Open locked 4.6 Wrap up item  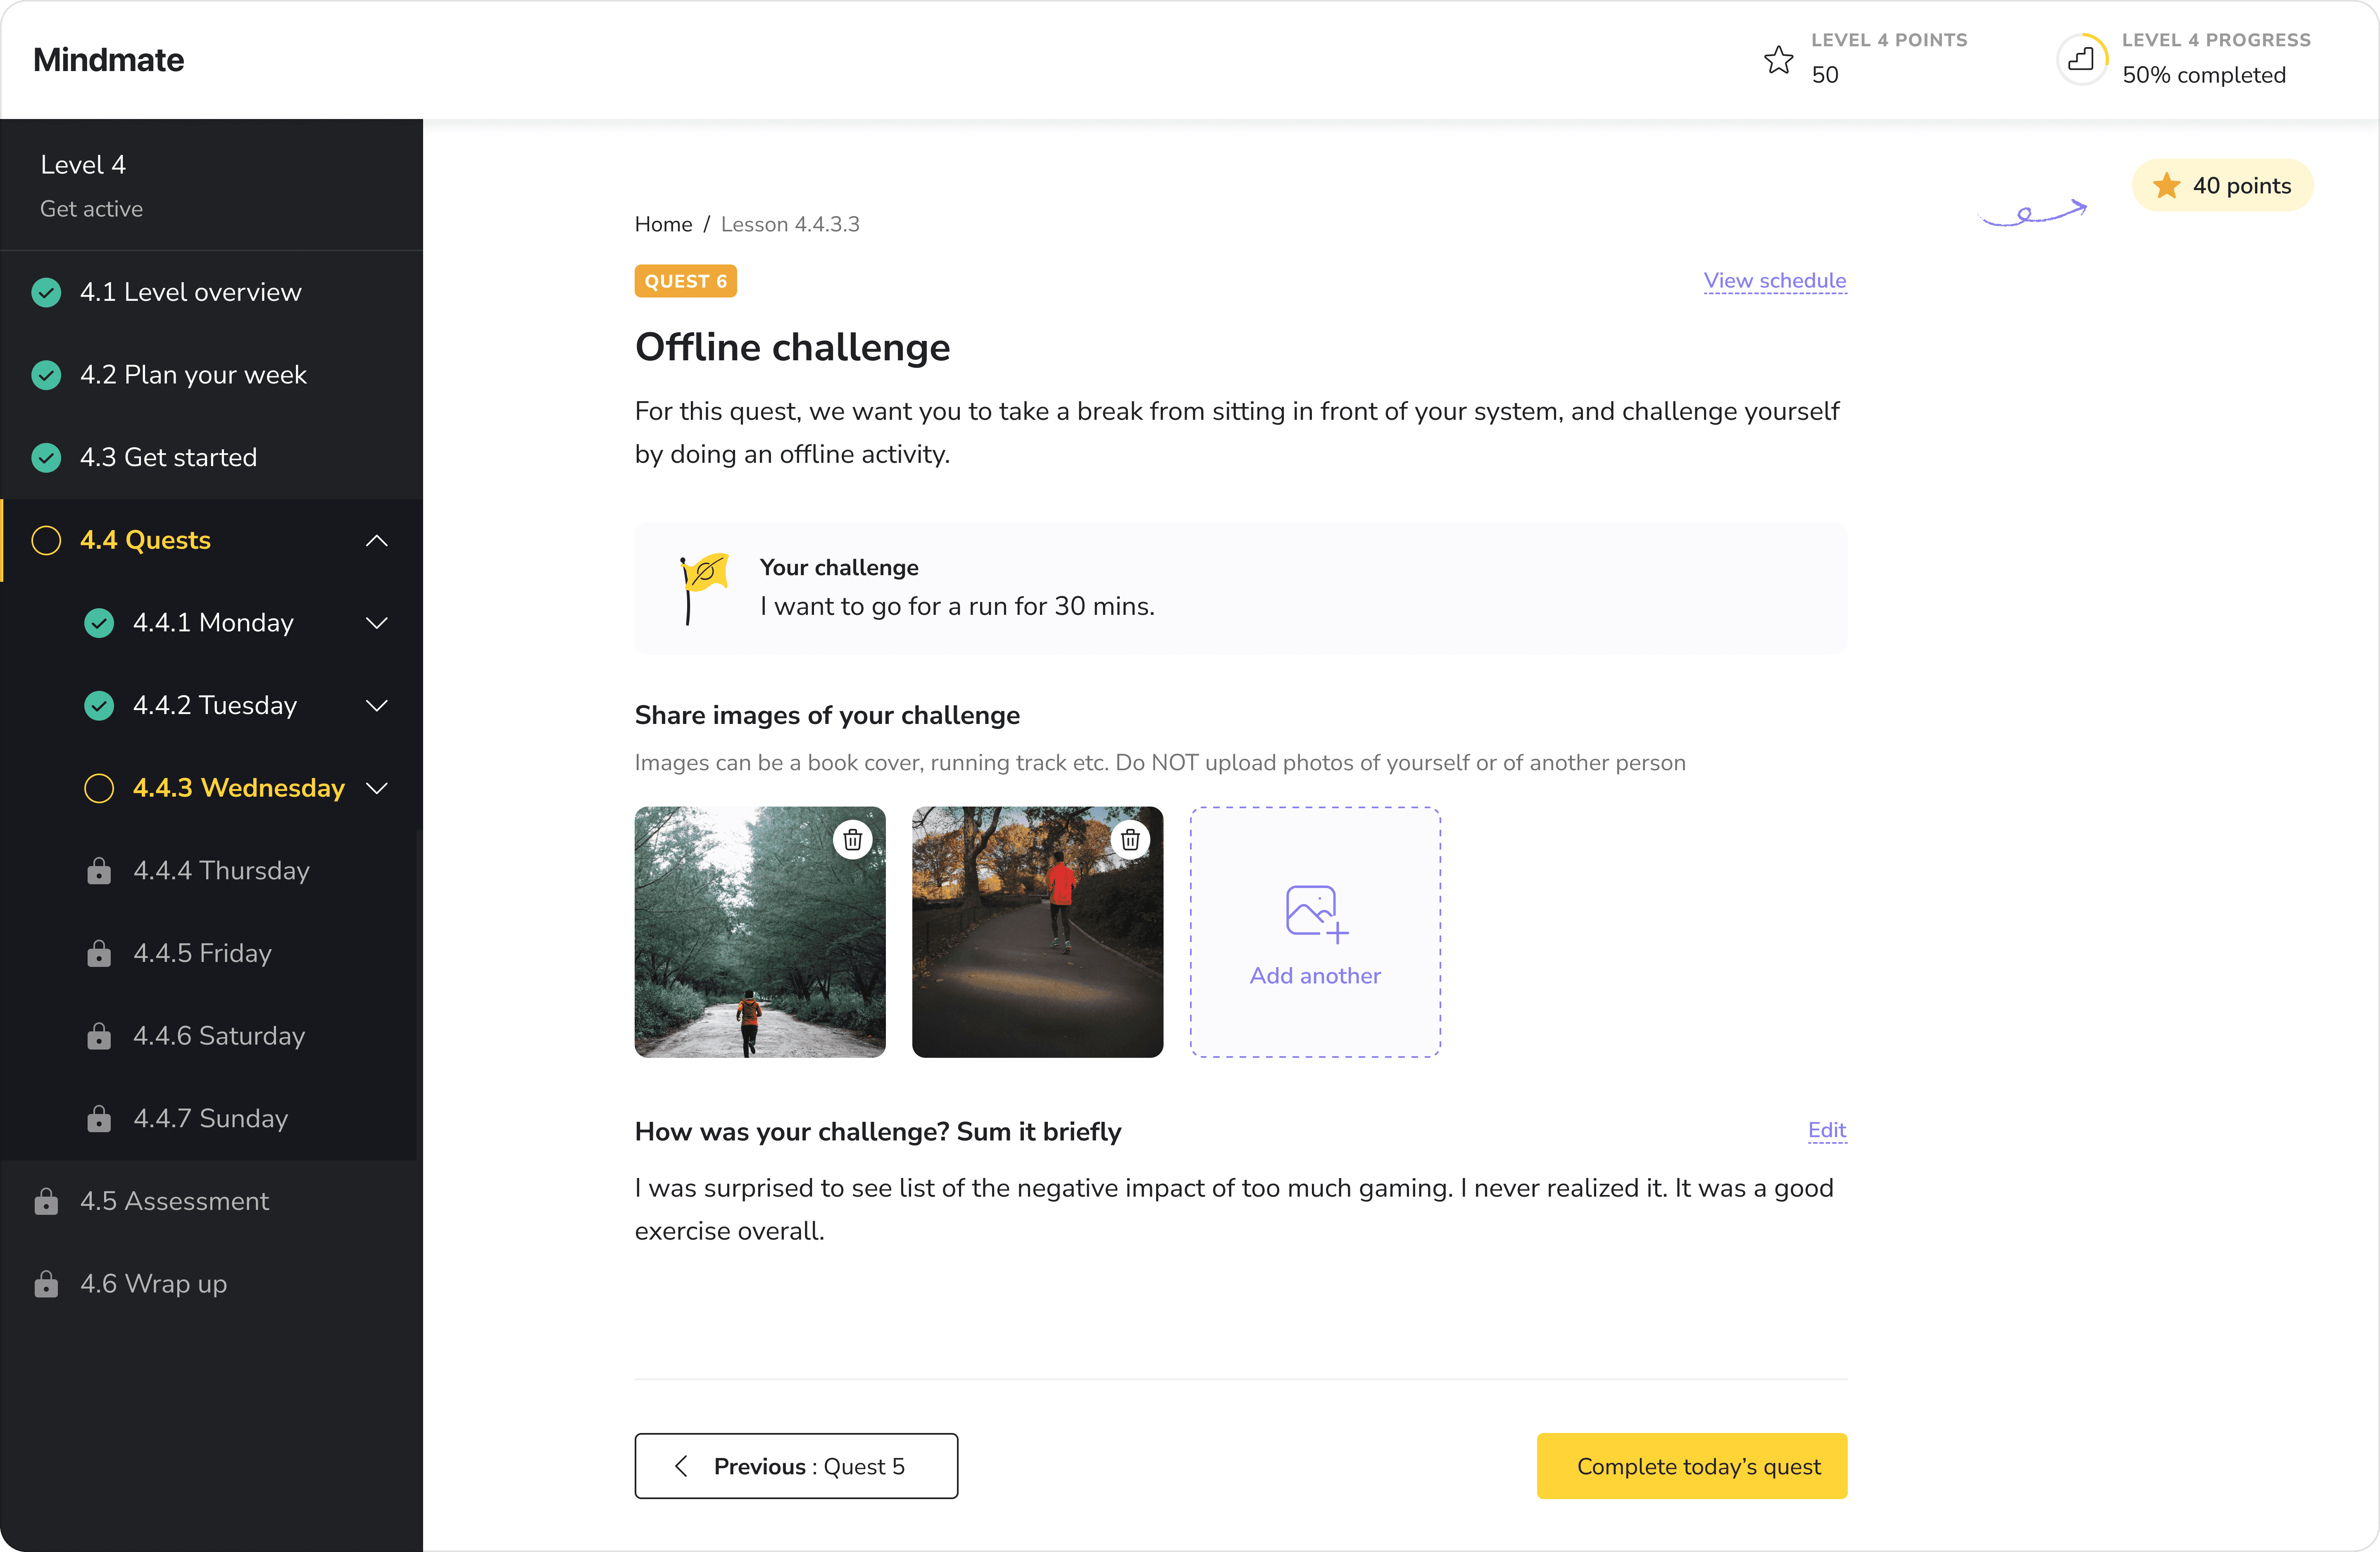pyautogui.click(x=211, y=1284)
